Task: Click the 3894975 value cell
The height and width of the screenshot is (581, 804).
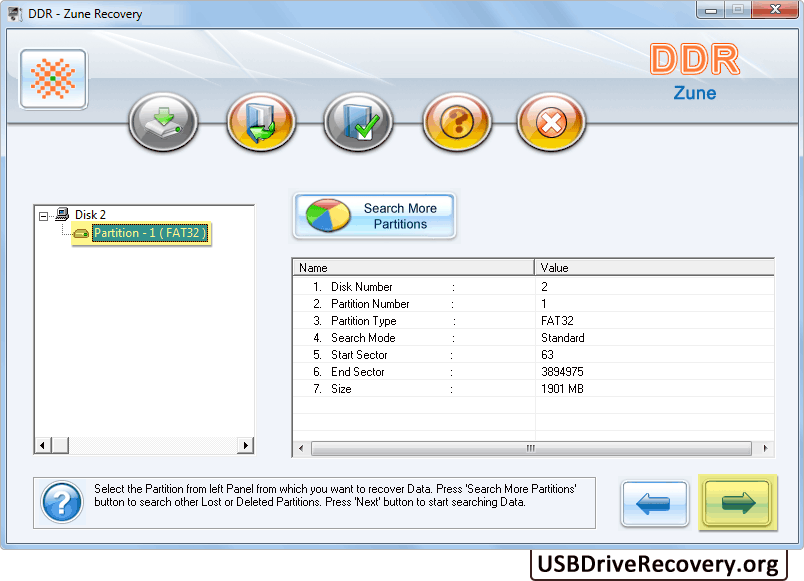Action: (562, 371)
